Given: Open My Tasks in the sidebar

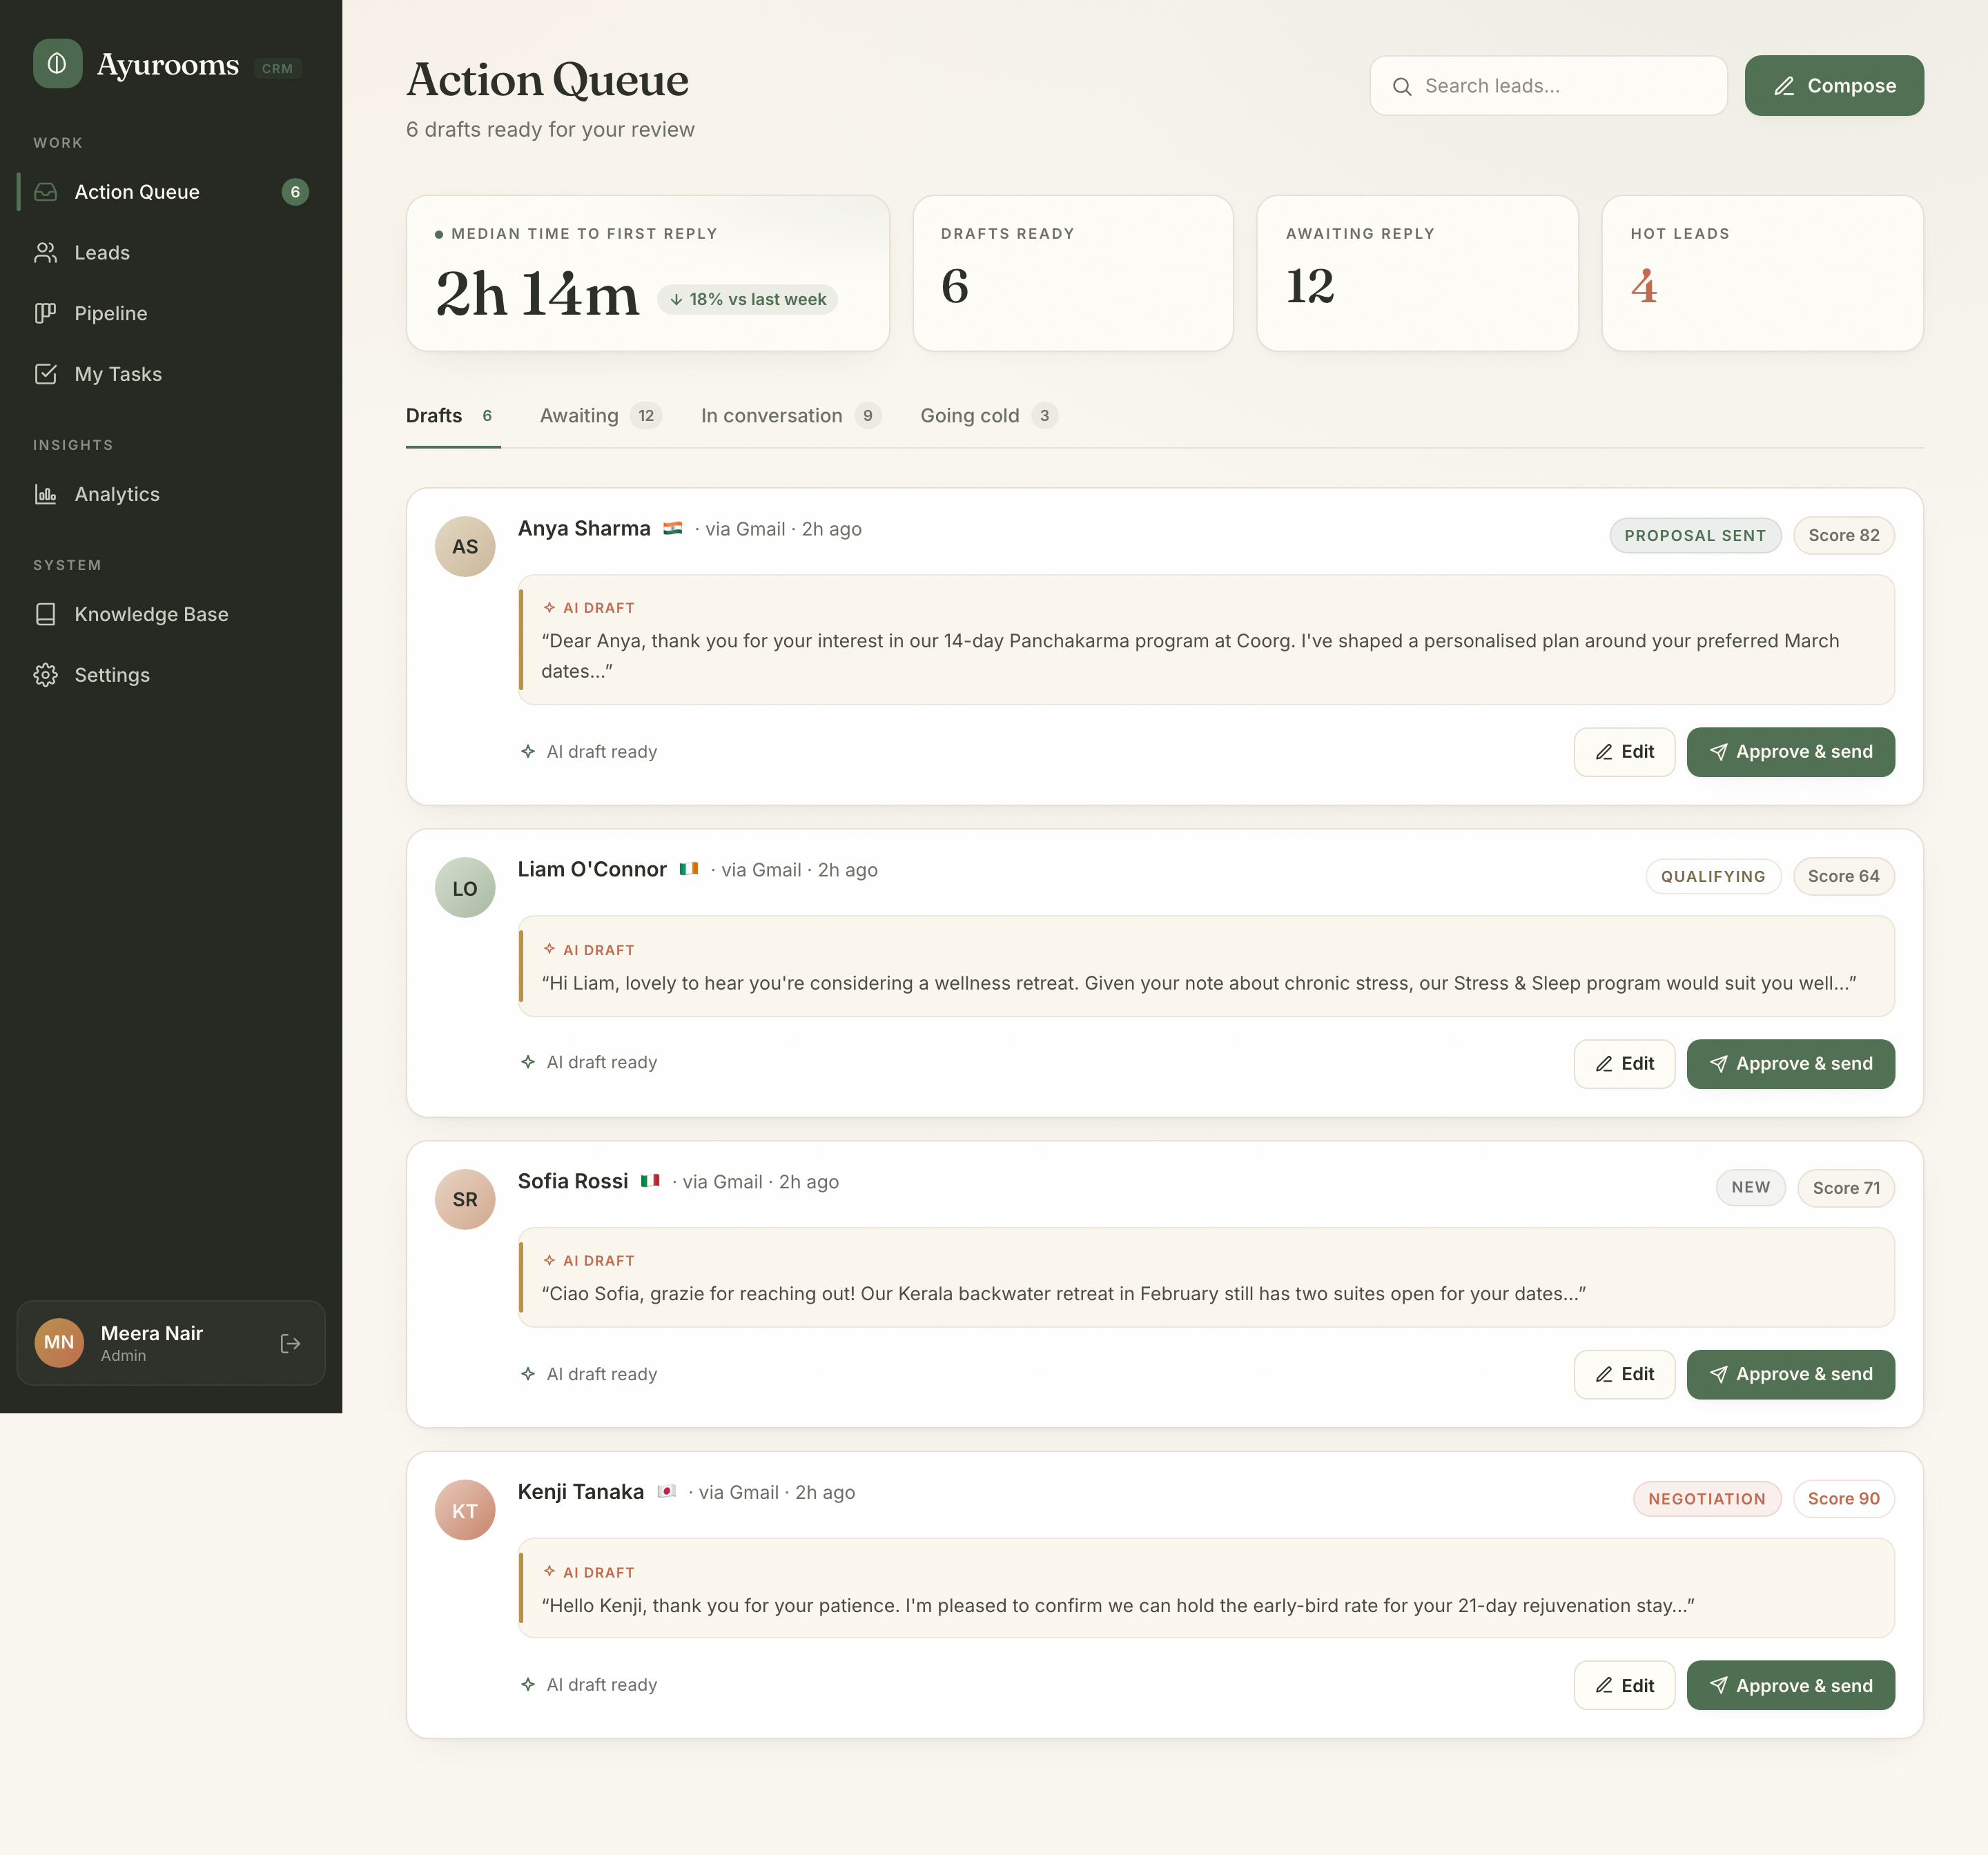Looking at the screenshot, I should [171, 374].
